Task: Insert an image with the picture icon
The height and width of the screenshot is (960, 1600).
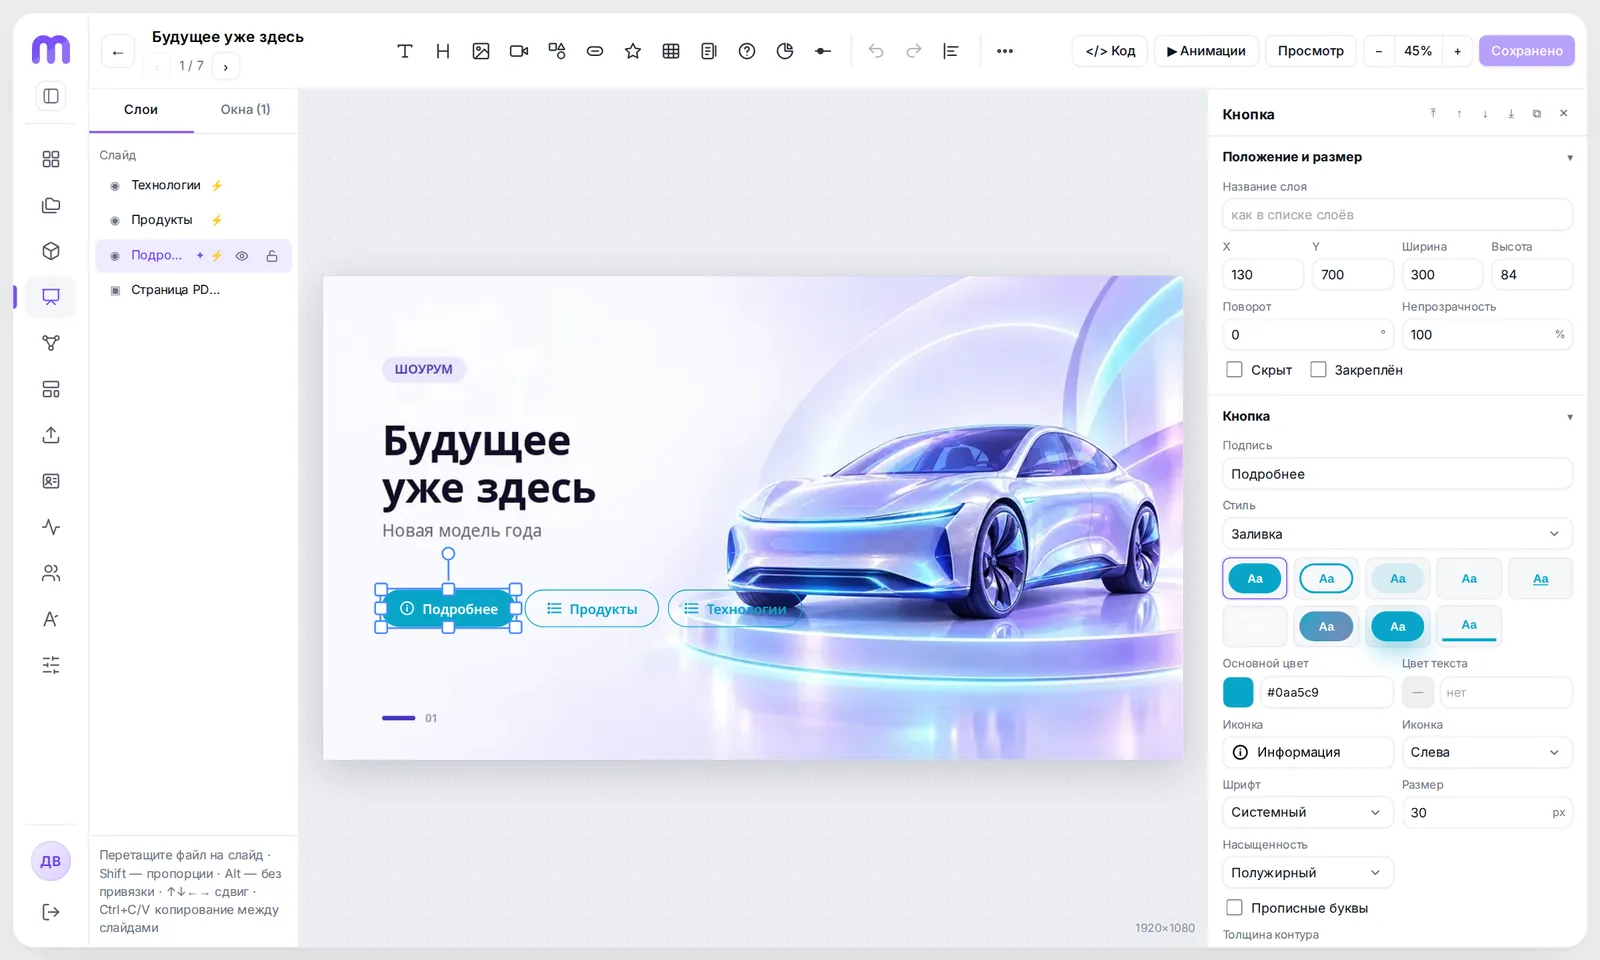Action: [481, 51]
